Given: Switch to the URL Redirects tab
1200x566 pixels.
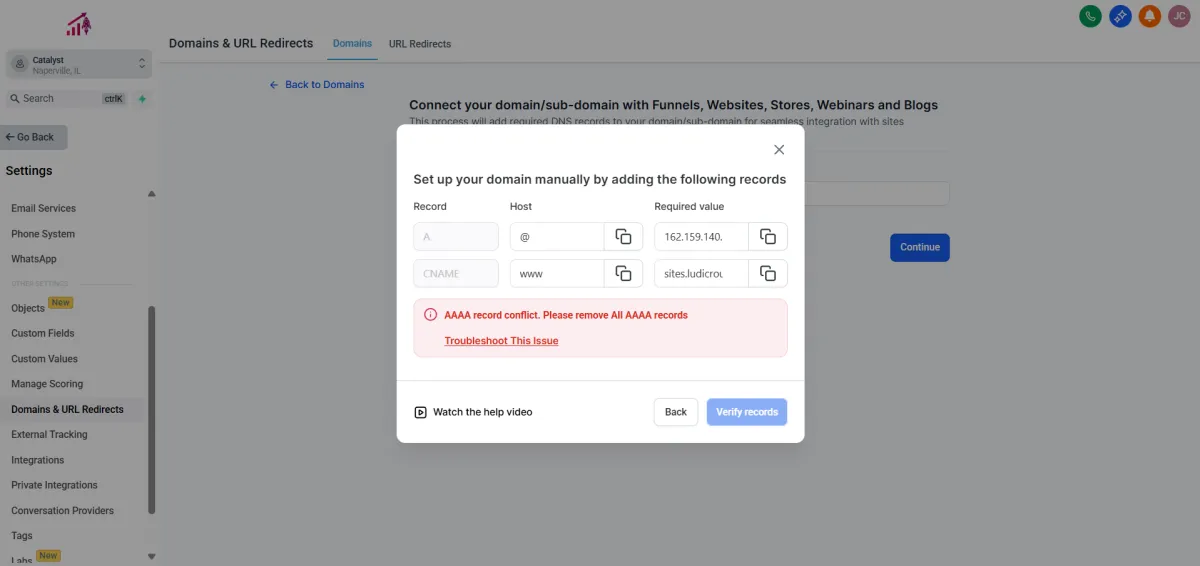Looking at the screenshot, I should pyautogui.click(x=420, y=44).
